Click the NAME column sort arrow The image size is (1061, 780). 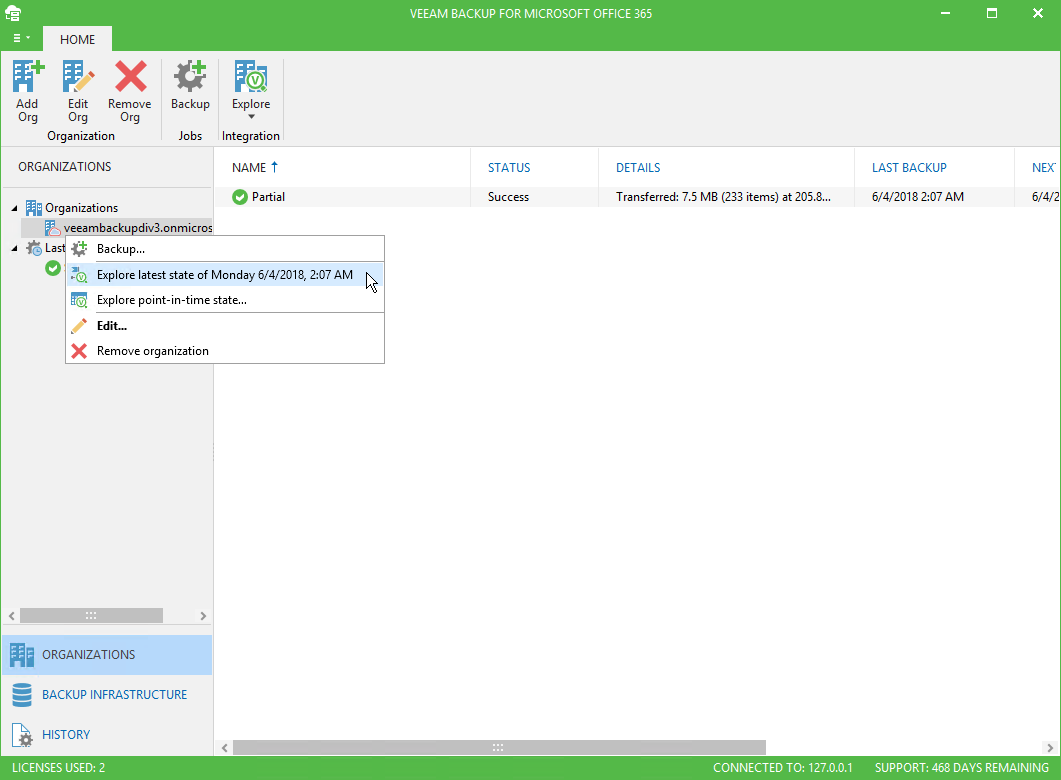pyautogui.click(x=274, y=167)
